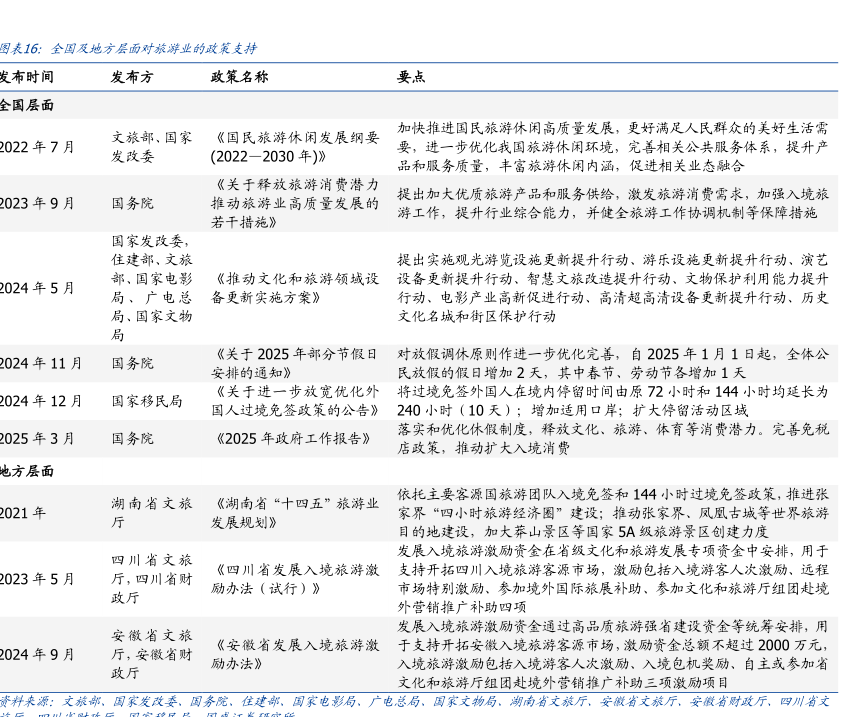
Task: Click policy name '《关于进一步放宽优化外国人过境免签政策的公告》'
Action: (x=295, y=401)
